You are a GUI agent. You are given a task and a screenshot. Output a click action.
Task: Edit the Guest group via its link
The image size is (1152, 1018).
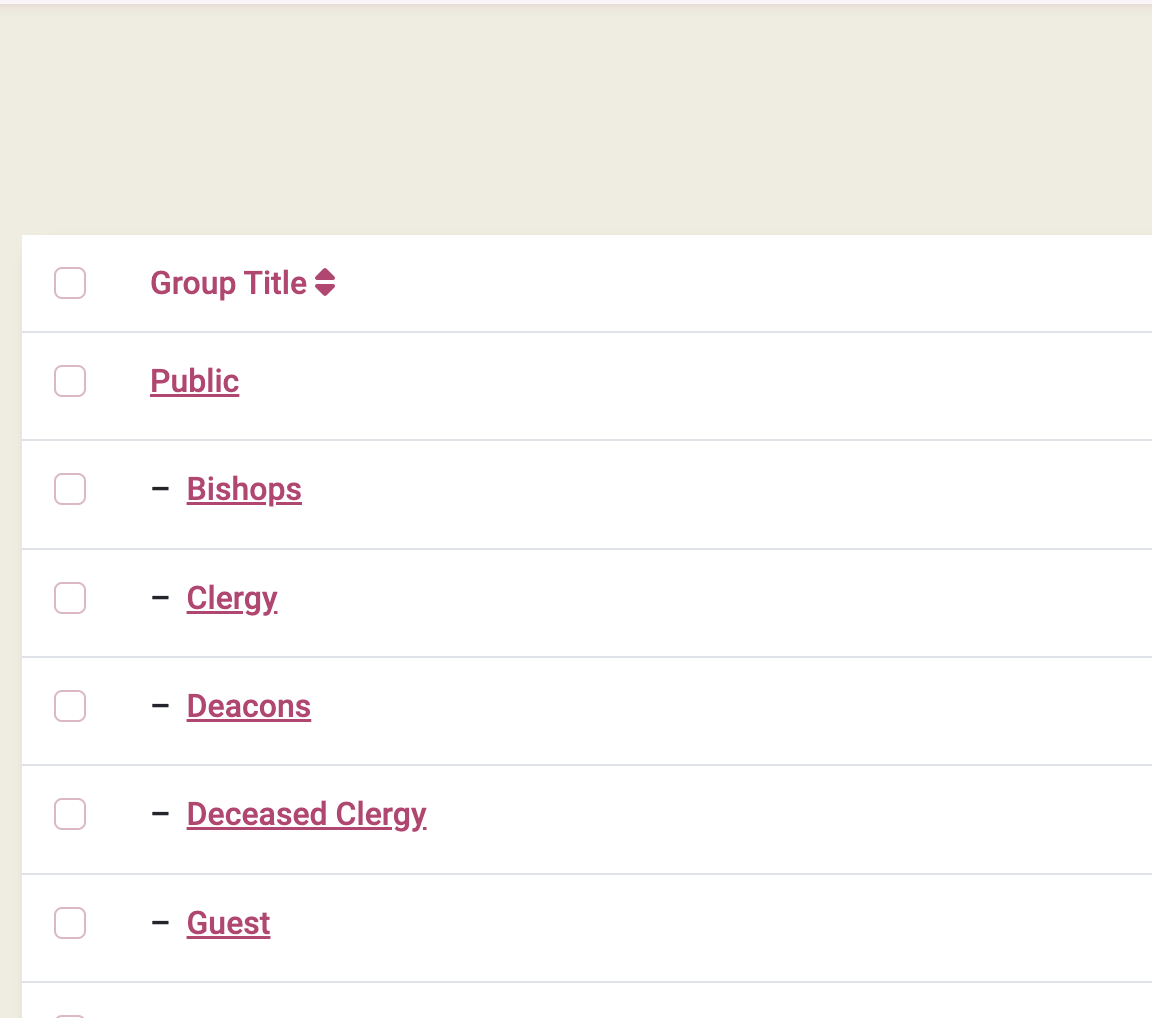(x=229, y=923)
